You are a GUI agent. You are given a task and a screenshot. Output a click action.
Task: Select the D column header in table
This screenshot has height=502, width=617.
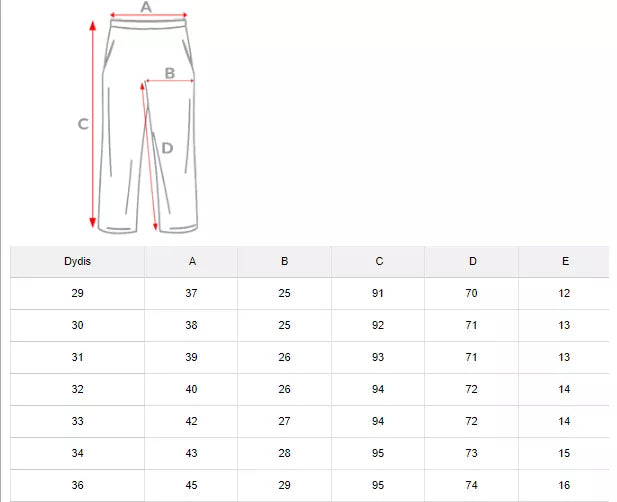472,262
